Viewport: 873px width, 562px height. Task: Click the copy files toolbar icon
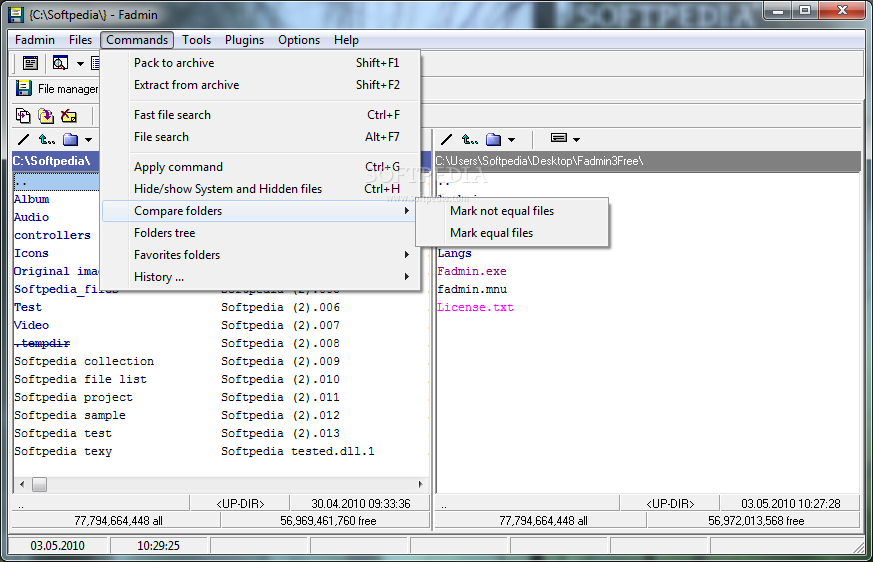click(23, 116)
